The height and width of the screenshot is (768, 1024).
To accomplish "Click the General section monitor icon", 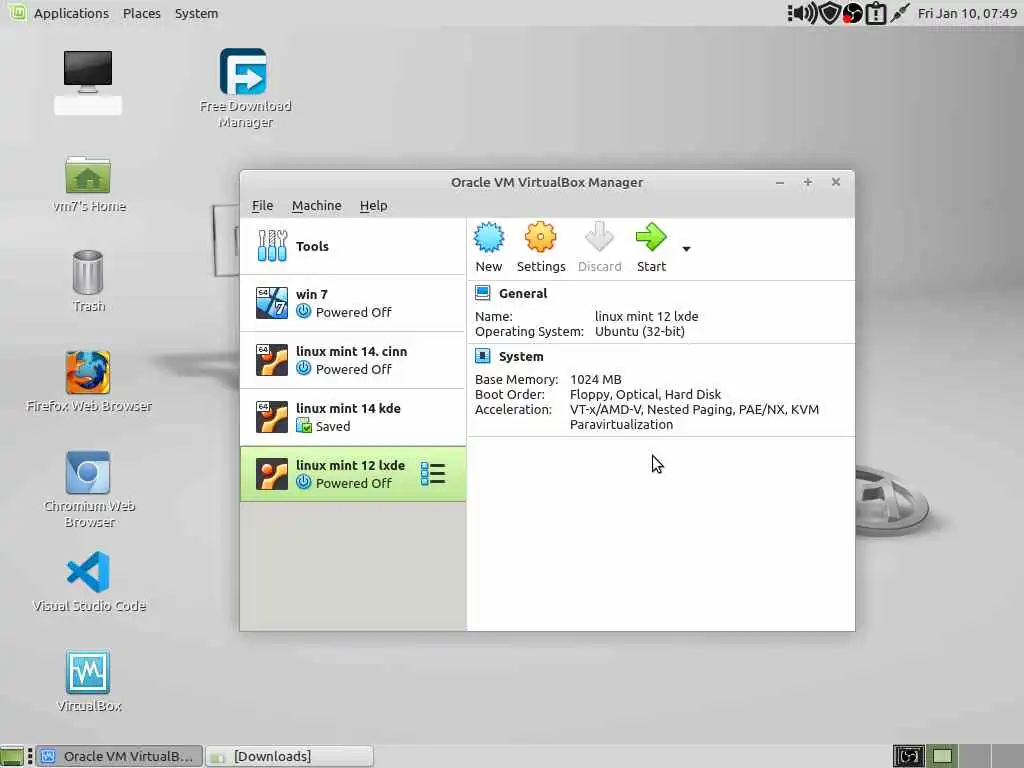I will (x=483, y=293).
